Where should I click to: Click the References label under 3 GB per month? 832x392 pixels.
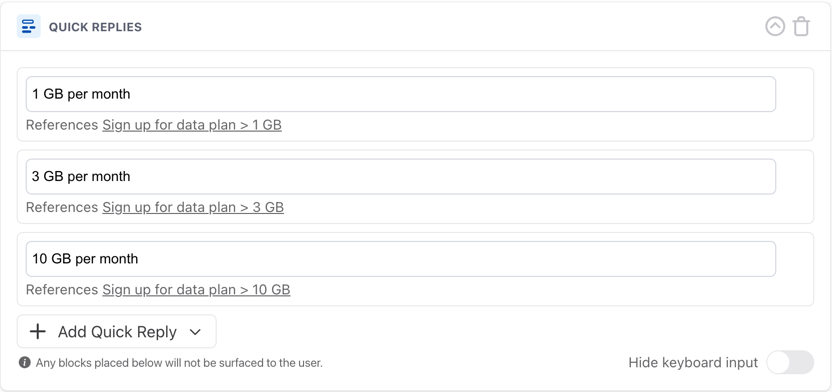click(62, 207)
